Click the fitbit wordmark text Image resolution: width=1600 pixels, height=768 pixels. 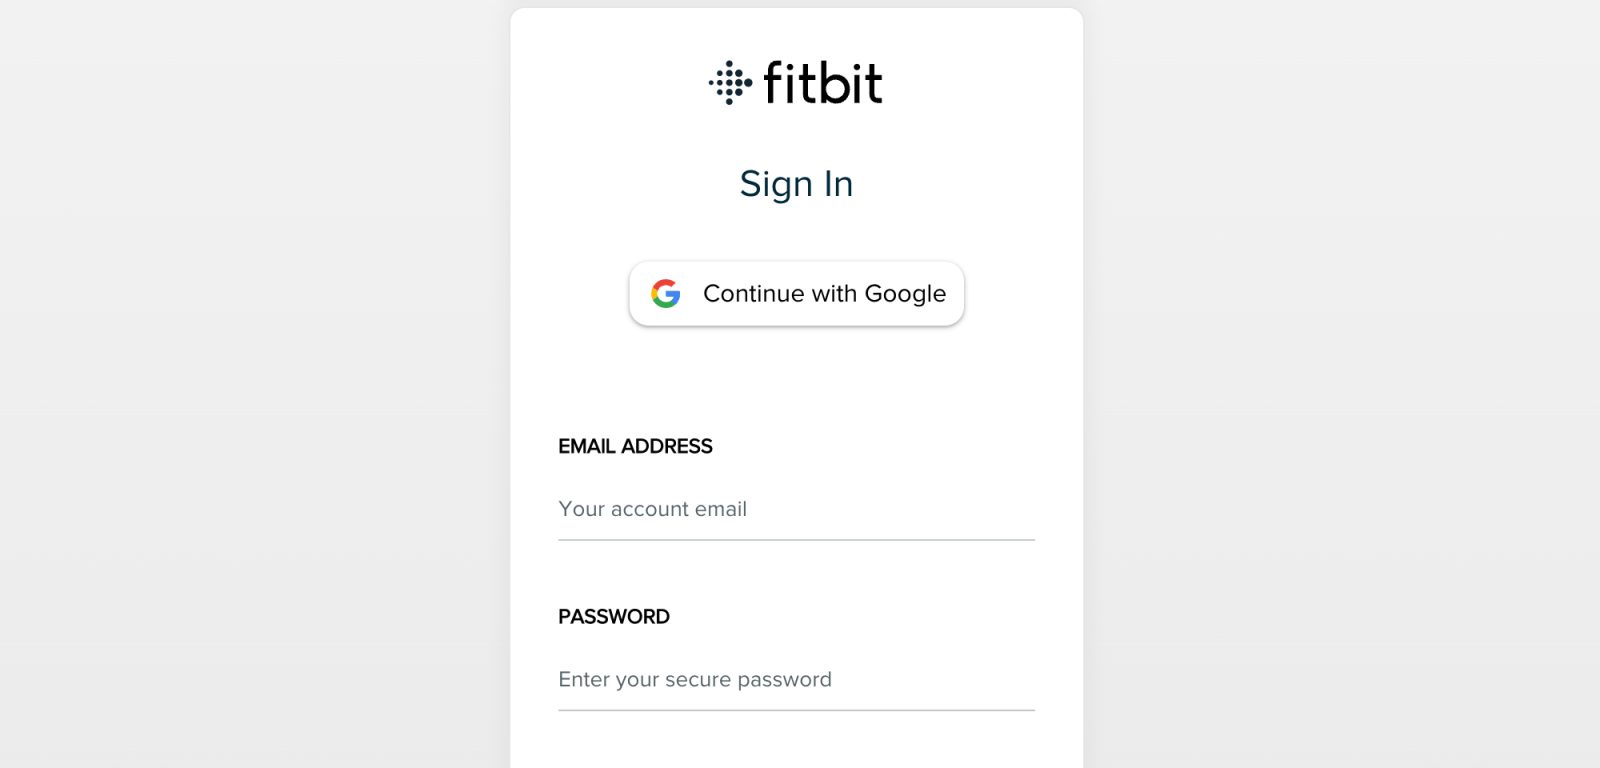823,83
